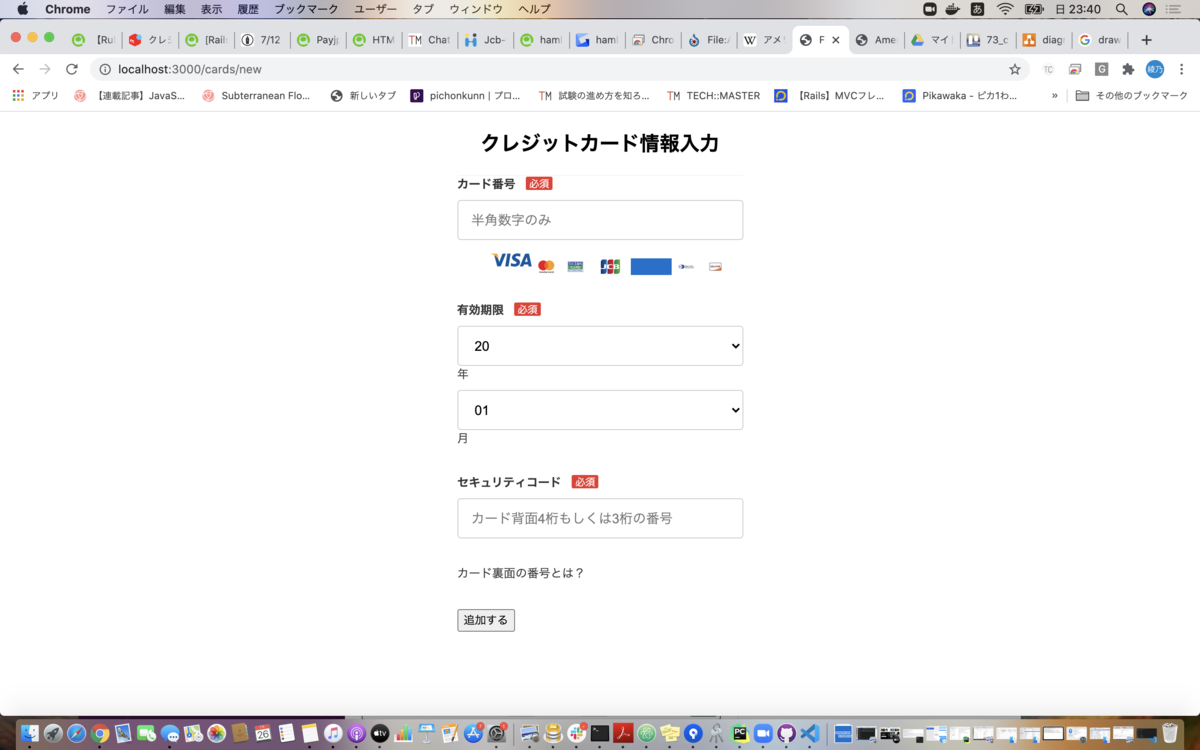Bookmark this page with the star icon
Viewport: 1200px width, 750px height.
[1015, 69]
